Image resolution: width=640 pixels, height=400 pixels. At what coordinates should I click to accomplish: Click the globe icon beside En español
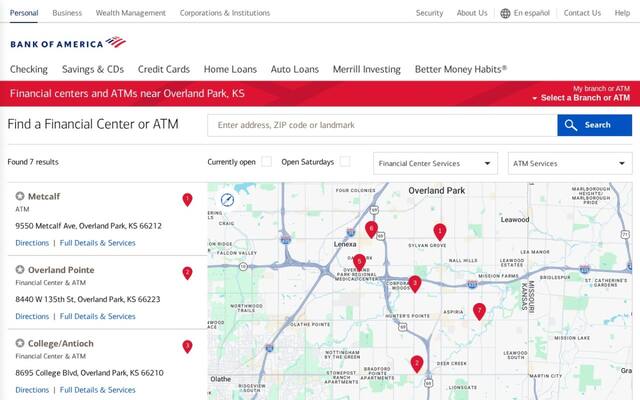505,13
